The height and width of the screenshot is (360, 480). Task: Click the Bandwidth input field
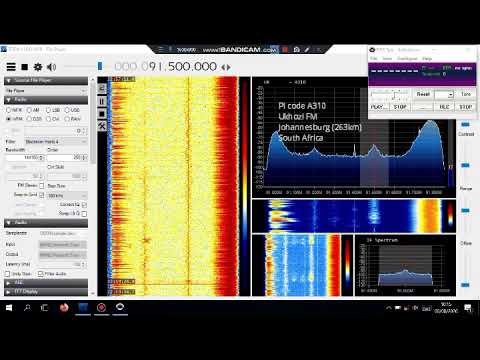tap(25, 157)
